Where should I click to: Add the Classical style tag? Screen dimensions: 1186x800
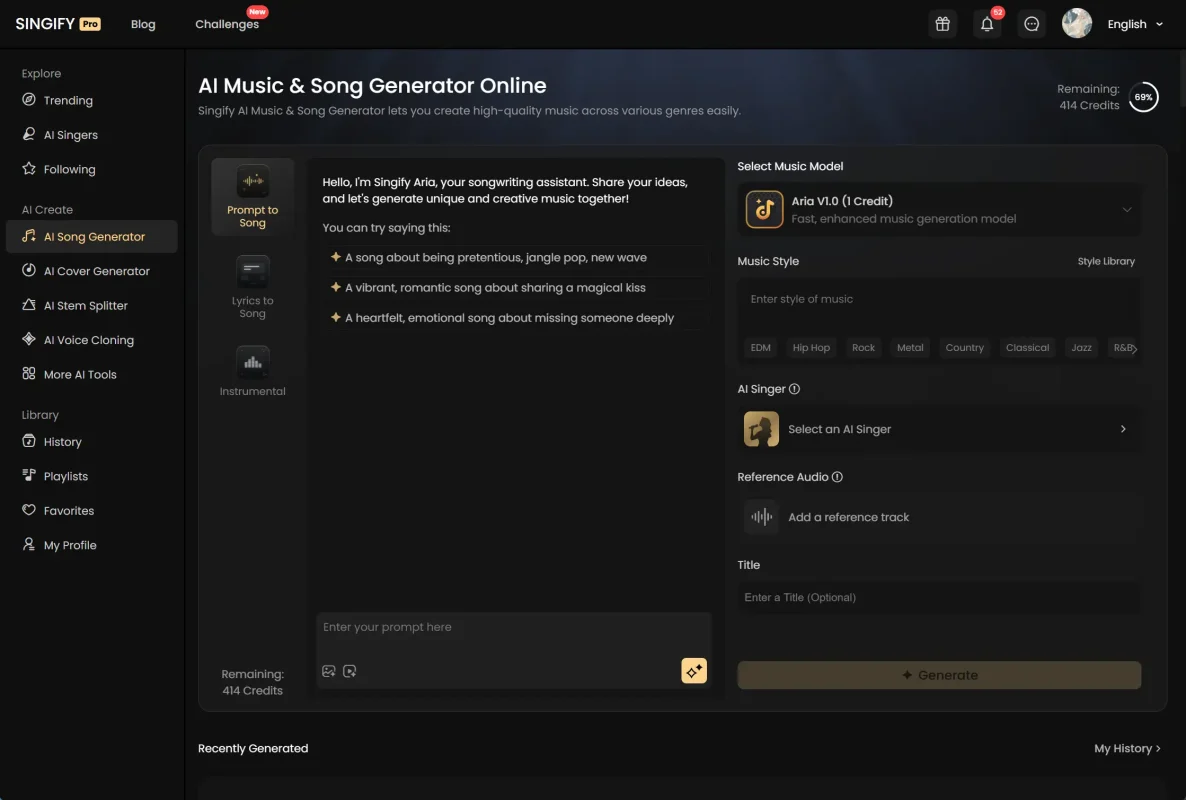pyautogui.click(x=1027, y=348)
